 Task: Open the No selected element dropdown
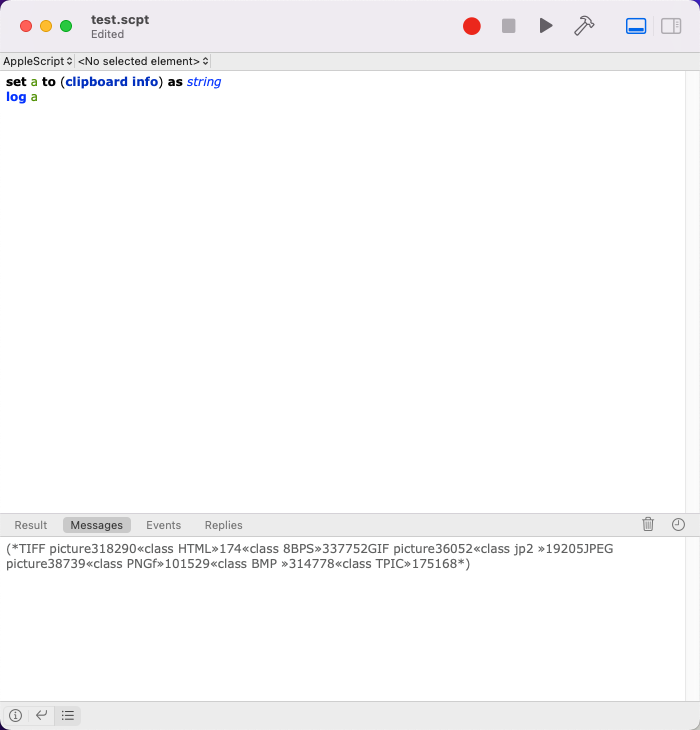pos(143,61)
